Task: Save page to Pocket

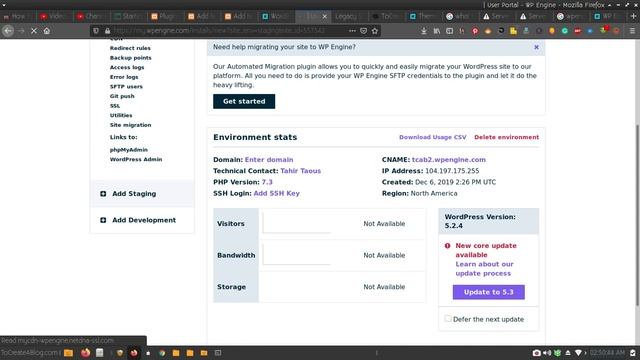Action: (x=364, y=31)
